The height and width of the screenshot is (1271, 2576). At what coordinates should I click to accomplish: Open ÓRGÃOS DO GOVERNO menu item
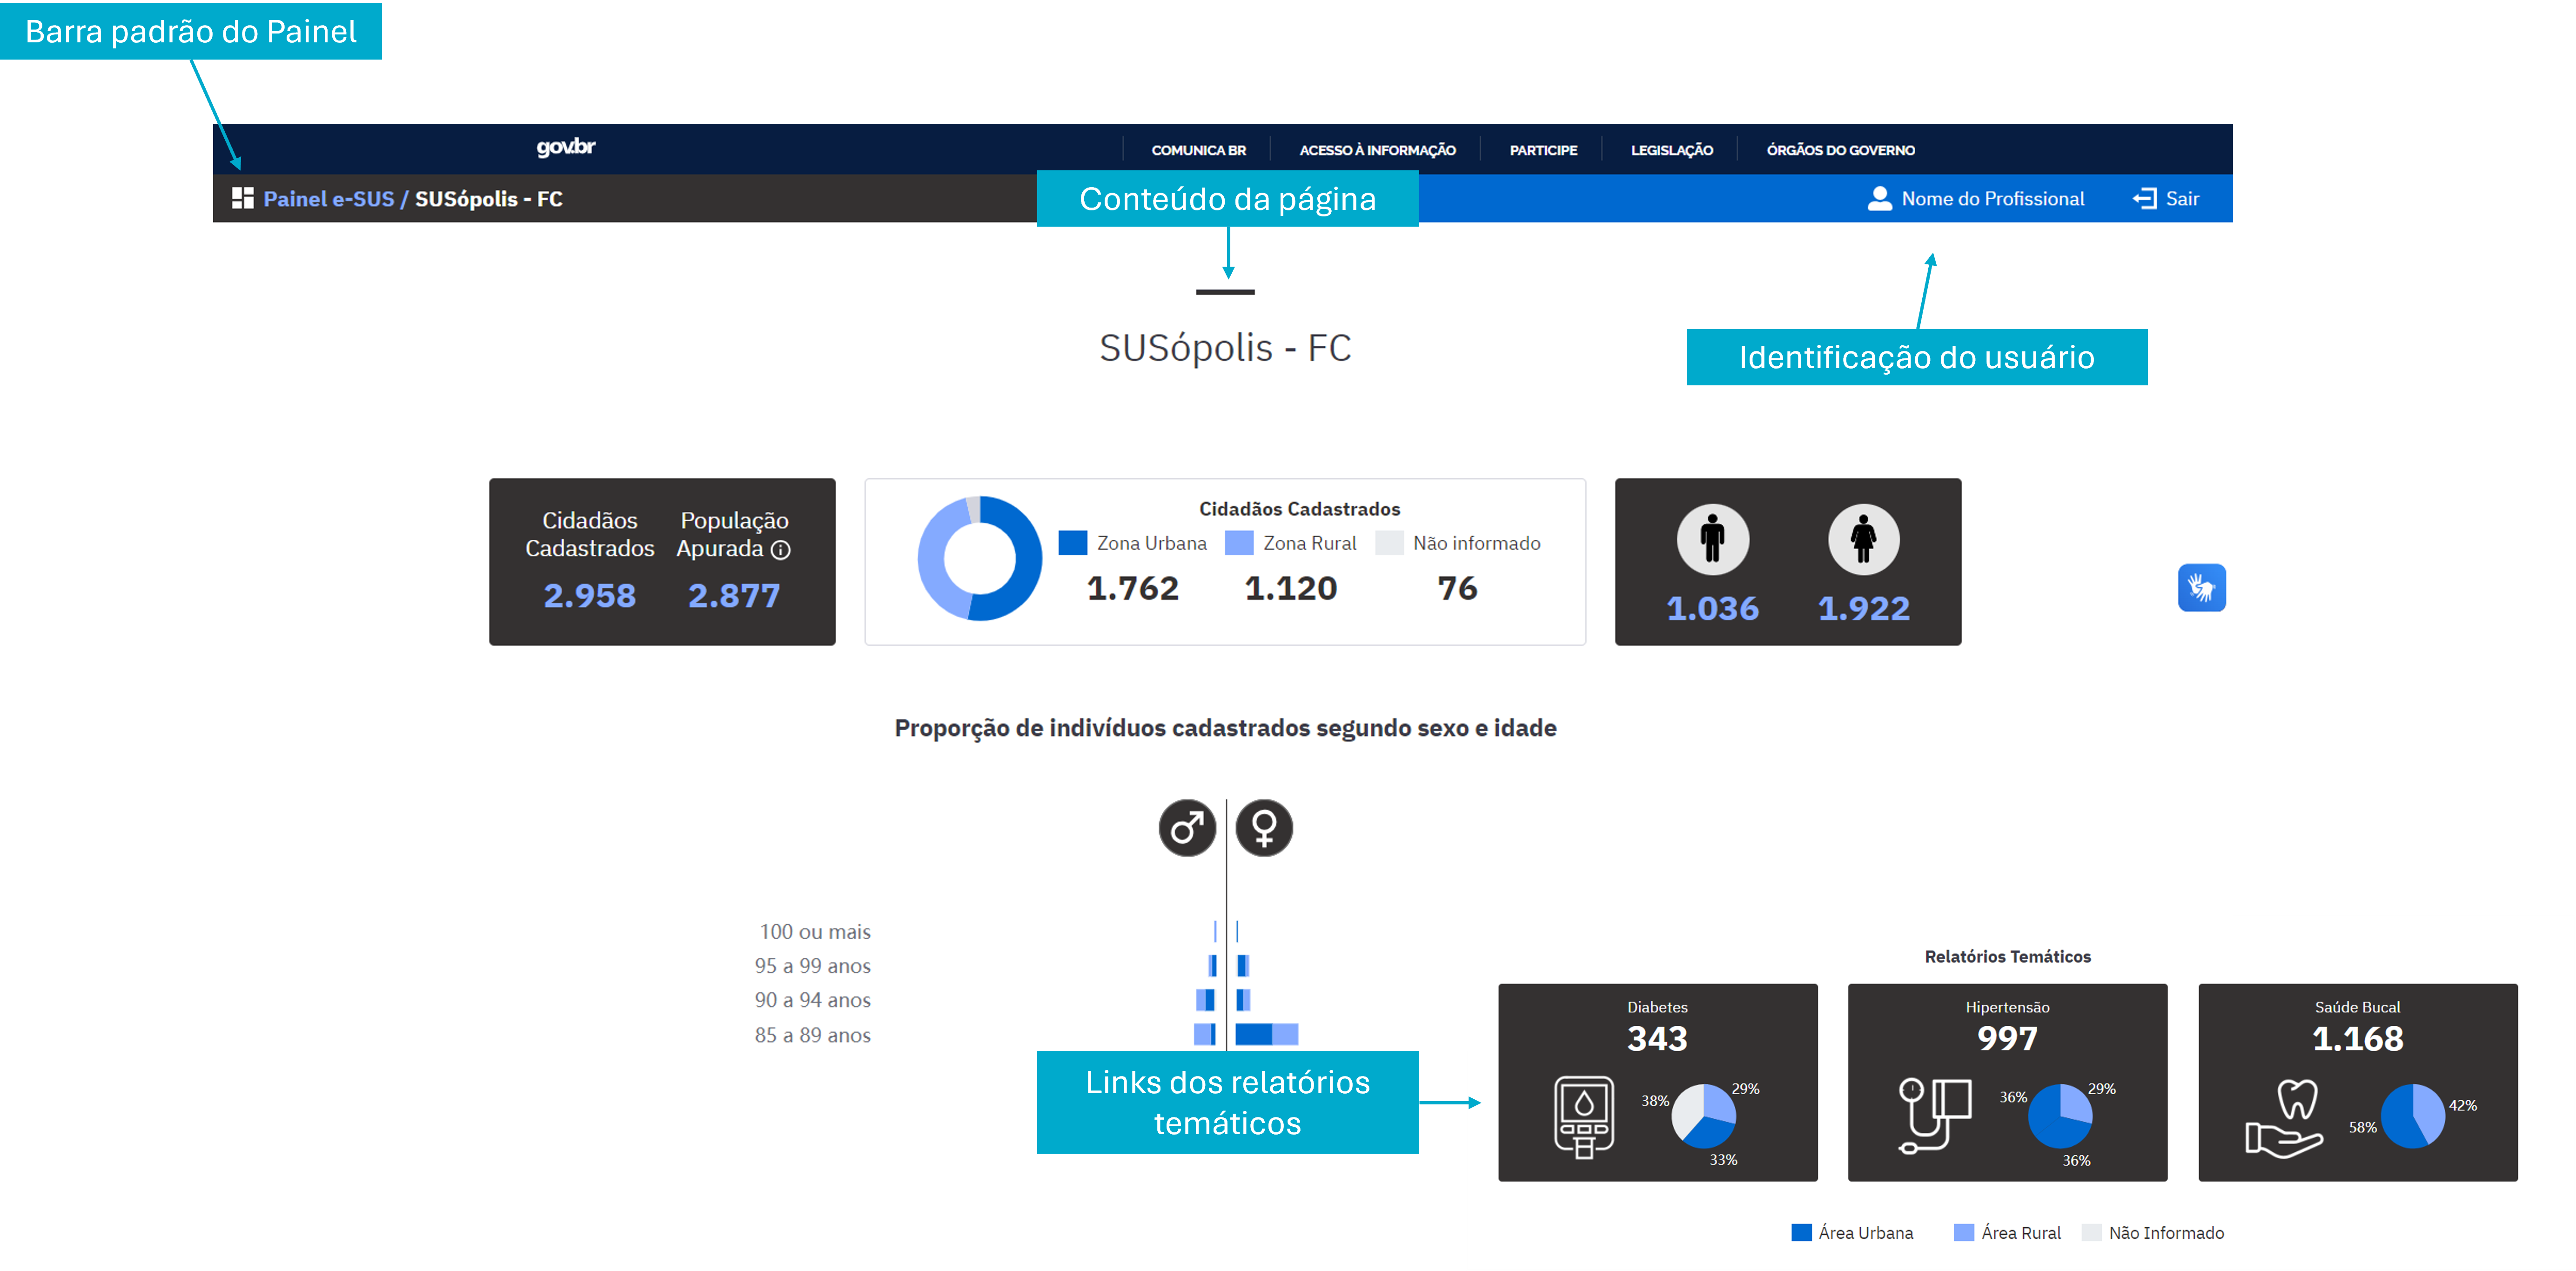pos(1840,150)
